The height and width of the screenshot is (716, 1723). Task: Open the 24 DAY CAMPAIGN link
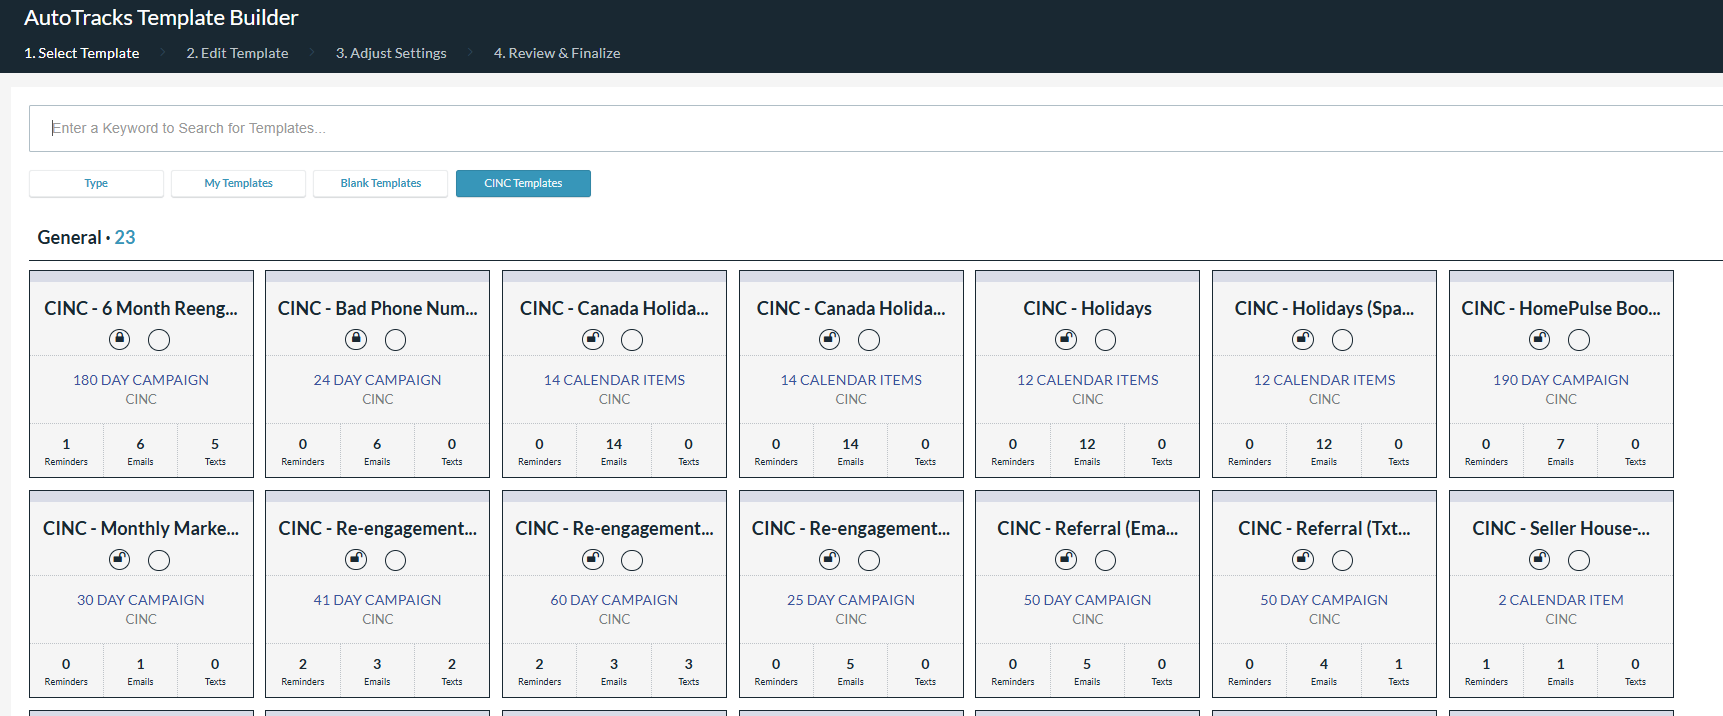coord(377,380)
